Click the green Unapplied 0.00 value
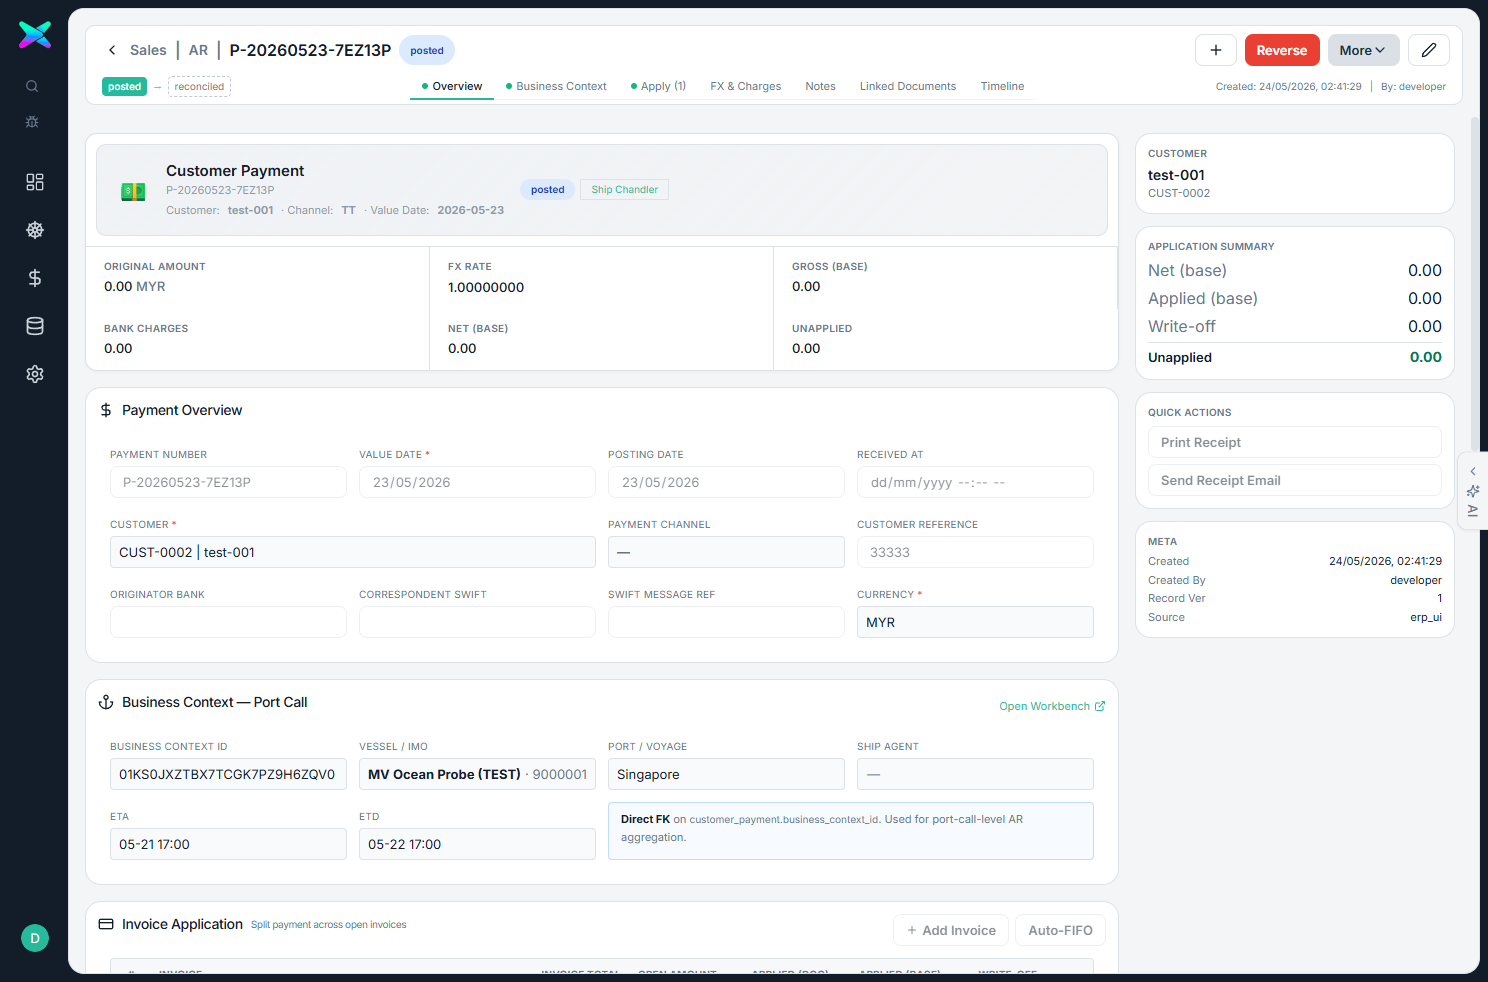 click(x=1425, y=357)
